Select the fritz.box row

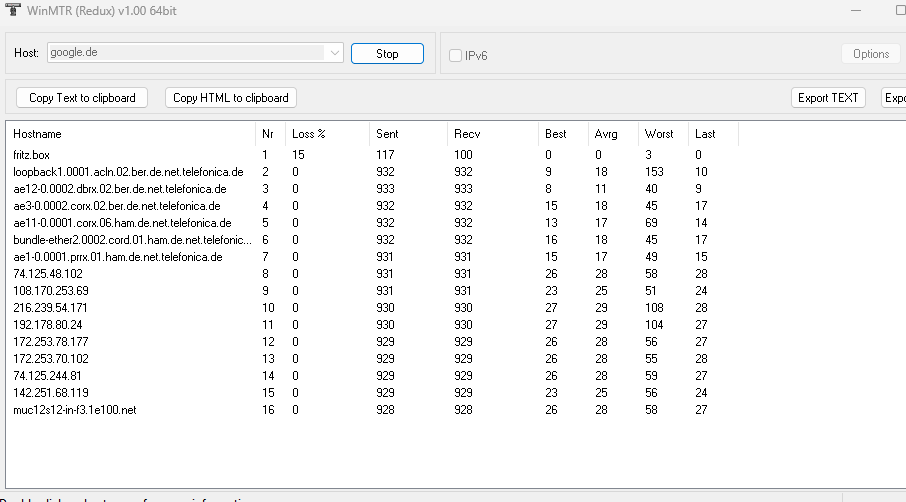pyautogui.click(x=372, y=155)
